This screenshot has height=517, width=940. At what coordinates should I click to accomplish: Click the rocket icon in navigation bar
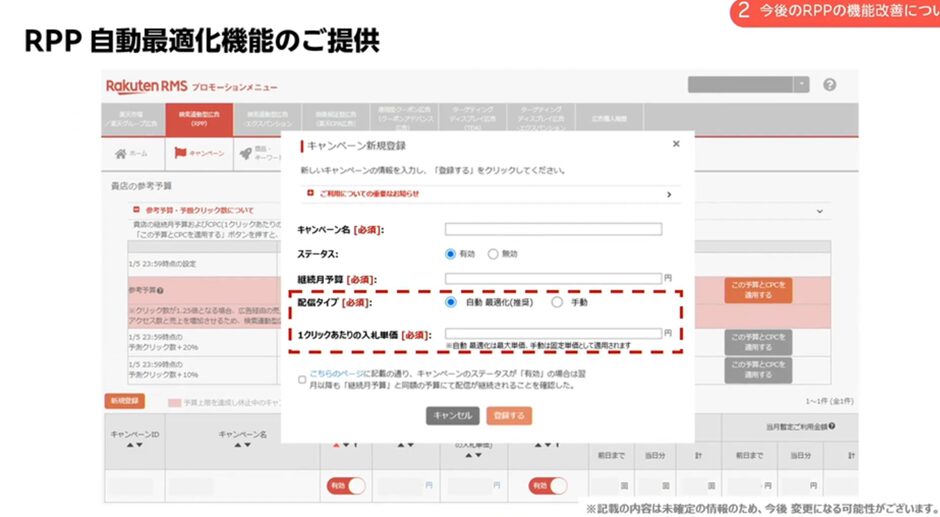(x=246, y=153)
